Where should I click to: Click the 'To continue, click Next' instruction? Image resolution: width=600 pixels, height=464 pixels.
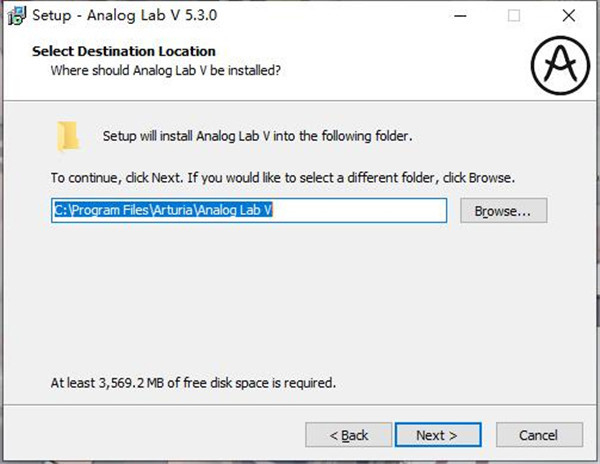[x=283, y=178]
